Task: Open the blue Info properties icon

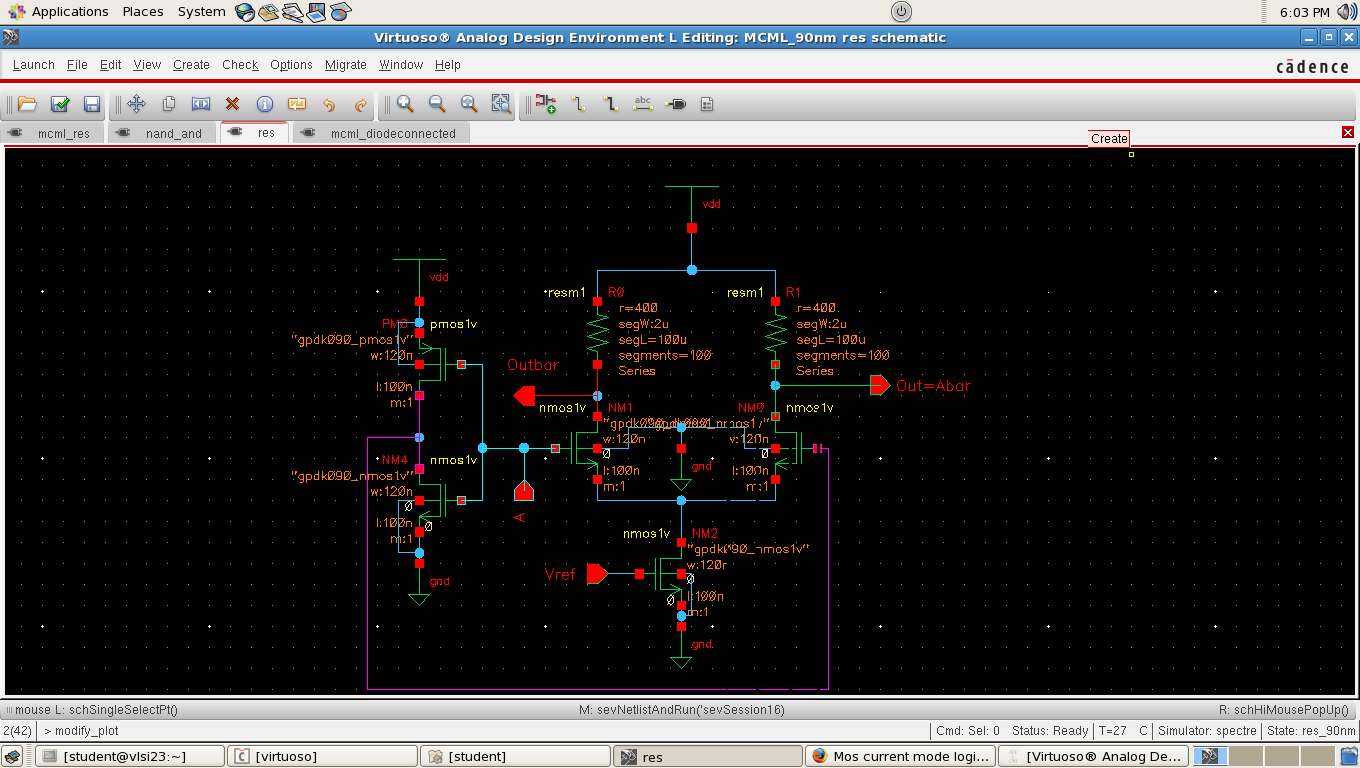Action: (265, 104)
